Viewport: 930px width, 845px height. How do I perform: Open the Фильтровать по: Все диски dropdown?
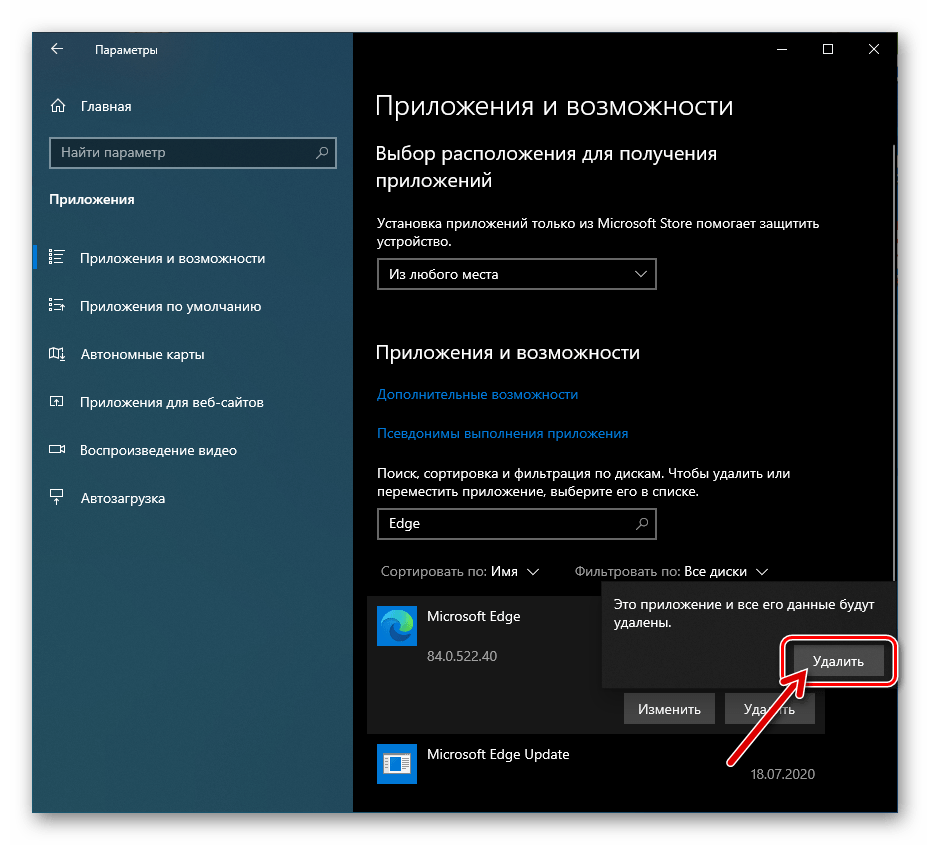tap(671, 572)
